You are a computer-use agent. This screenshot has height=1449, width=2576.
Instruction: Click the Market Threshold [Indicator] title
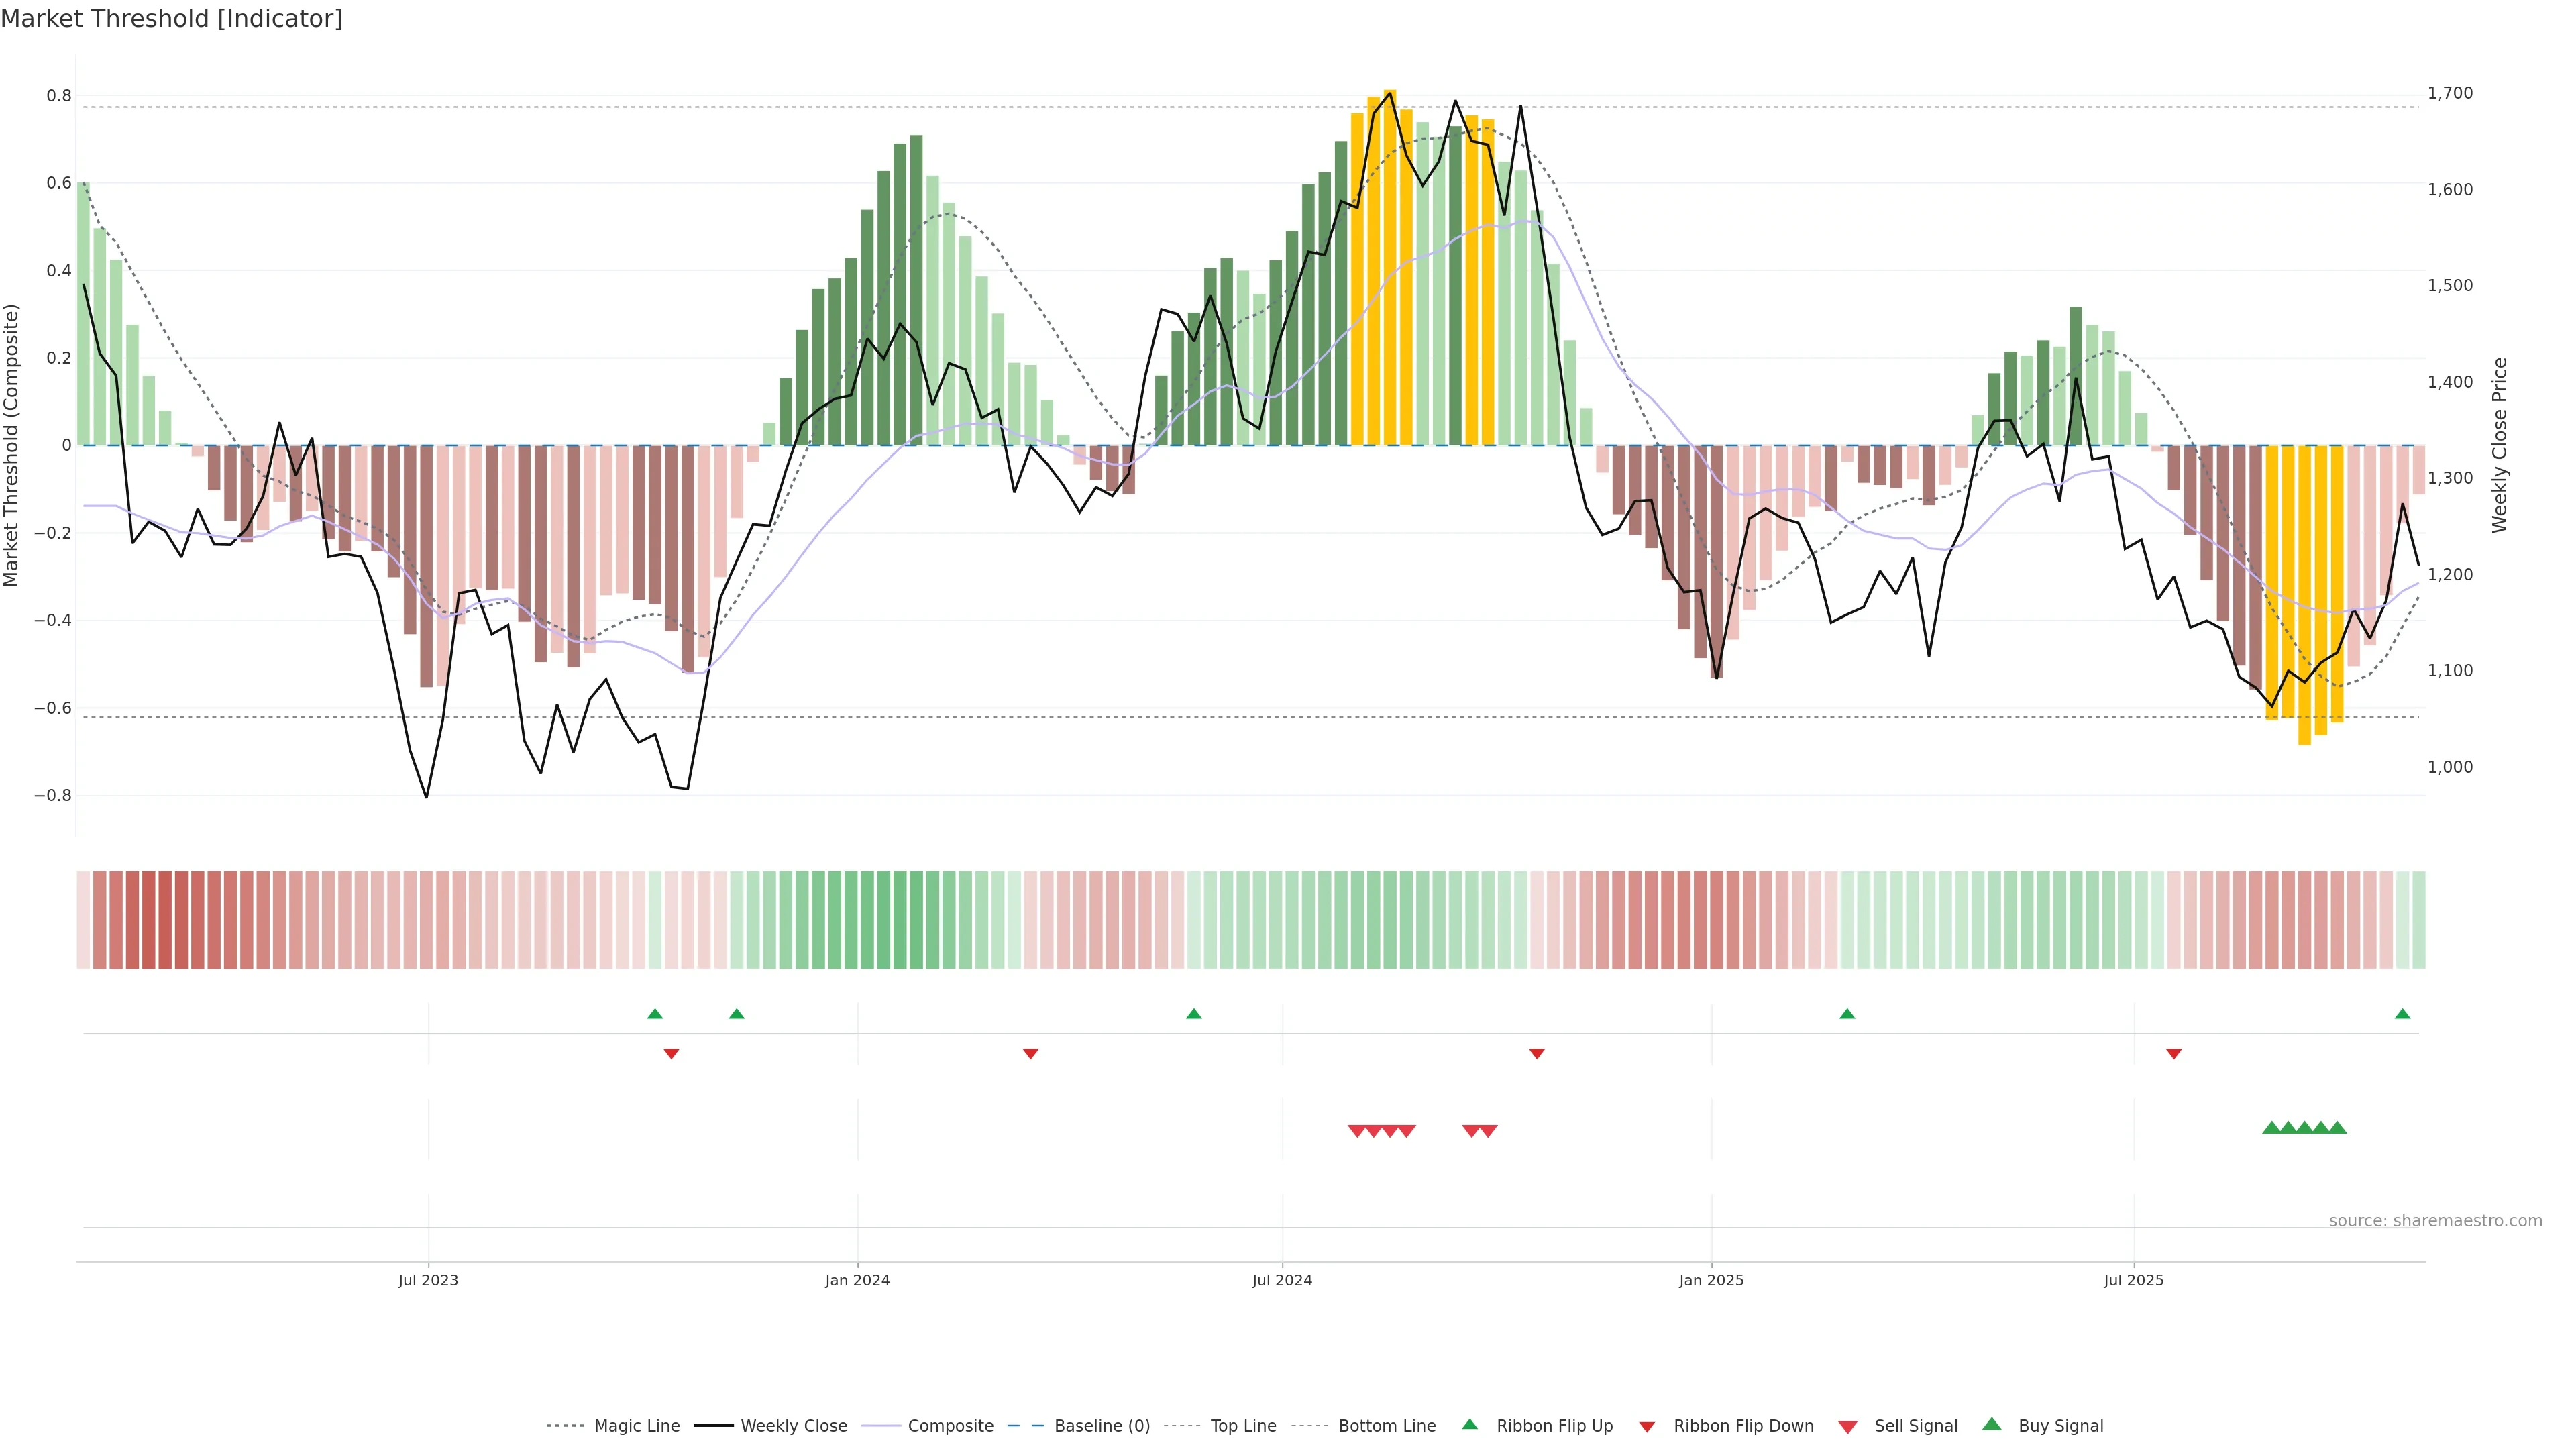tap(171, 19)
